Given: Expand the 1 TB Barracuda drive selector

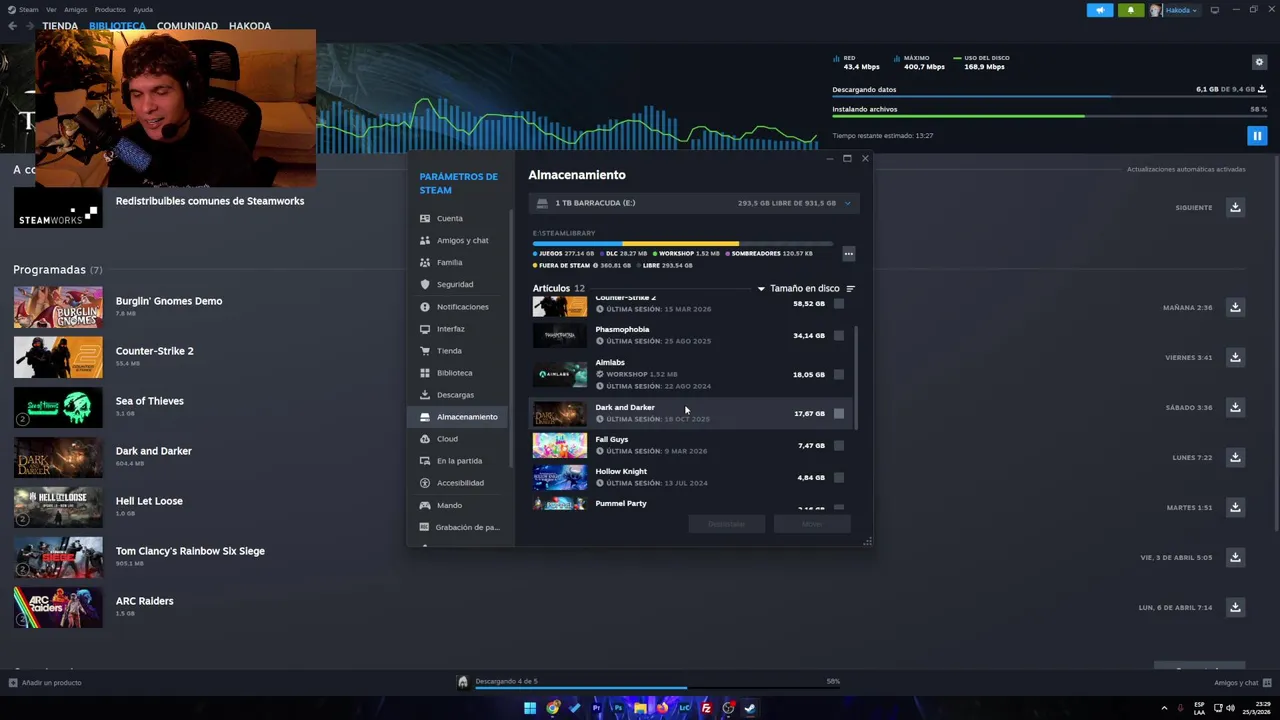Looking at the screenshot, I should click(694, 203).
